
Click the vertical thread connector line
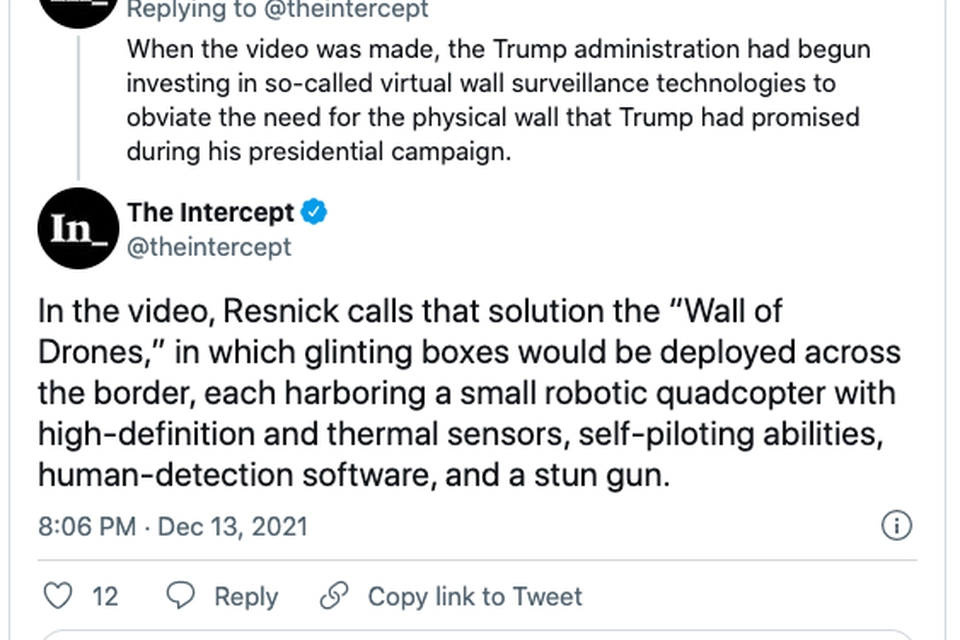[78, 107]
